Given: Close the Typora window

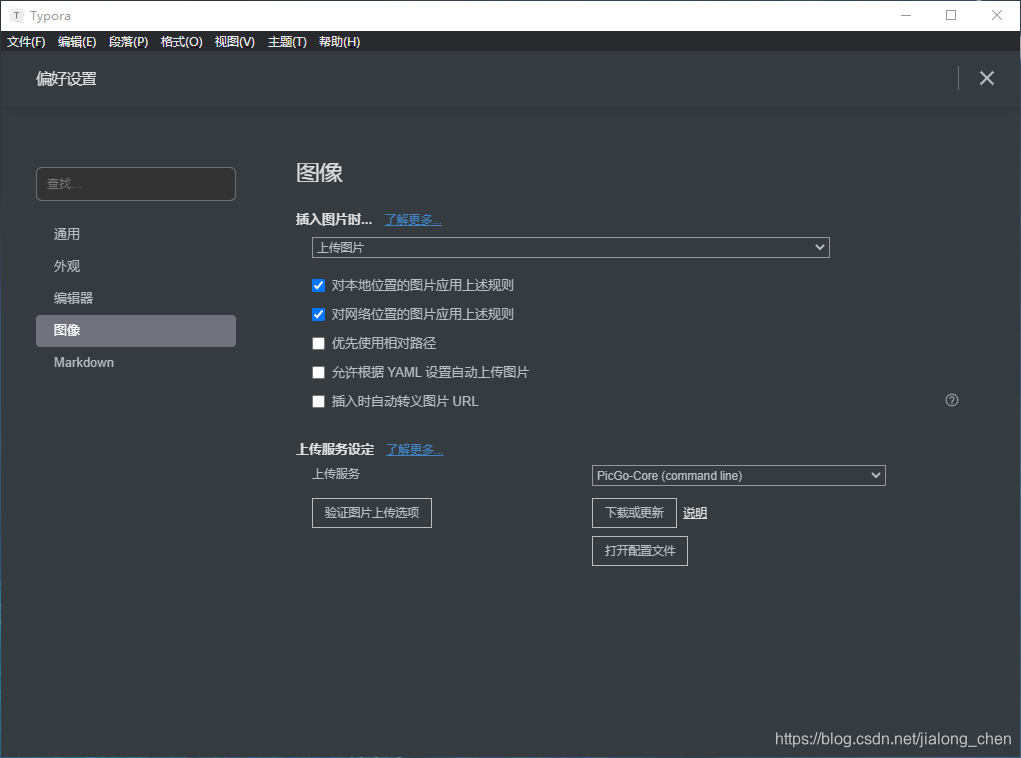Looking at the screenshot, I should (997, 15).
